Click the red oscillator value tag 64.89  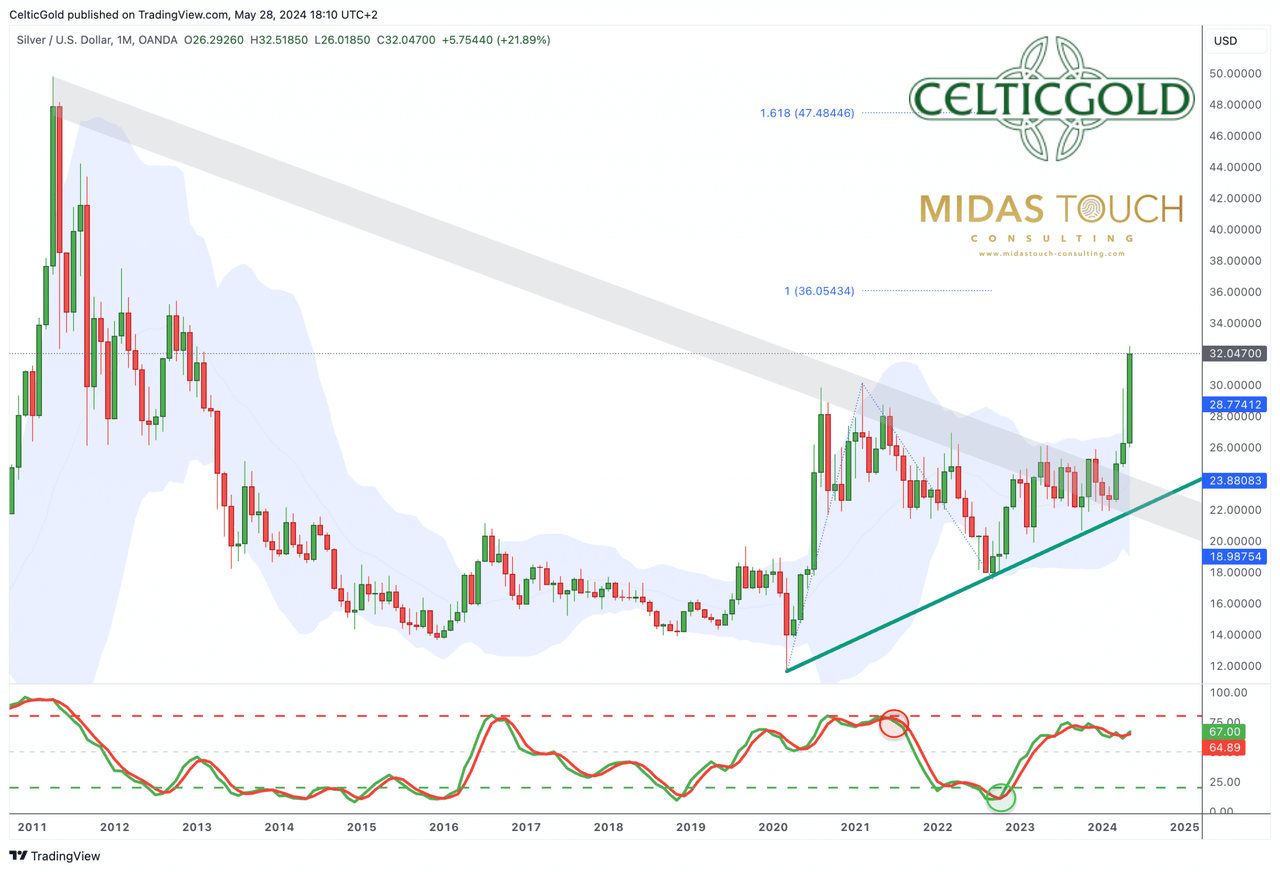click(x=1226, y=747)
